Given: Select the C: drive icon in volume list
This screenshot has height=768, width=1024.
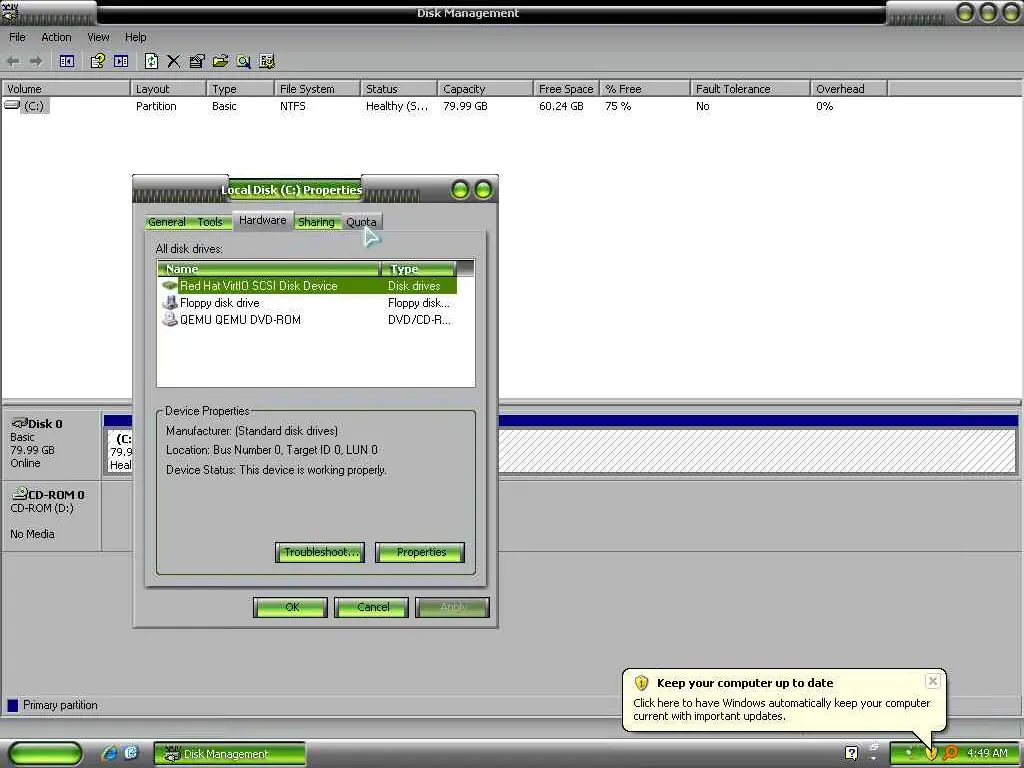Looking at the screenshot, I should coord(12,104).
